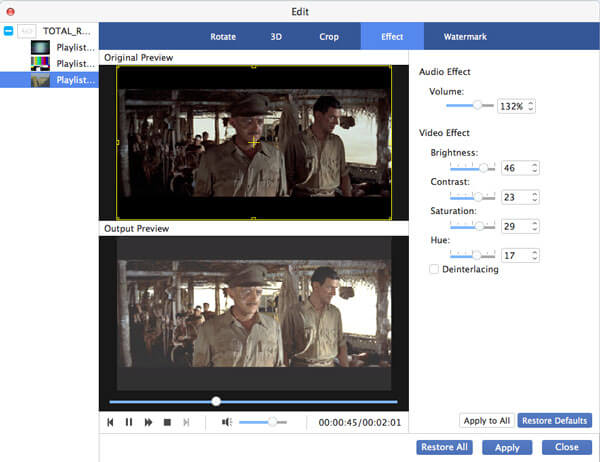Click the Volume 132% field
600x462 pixels.
516,106
